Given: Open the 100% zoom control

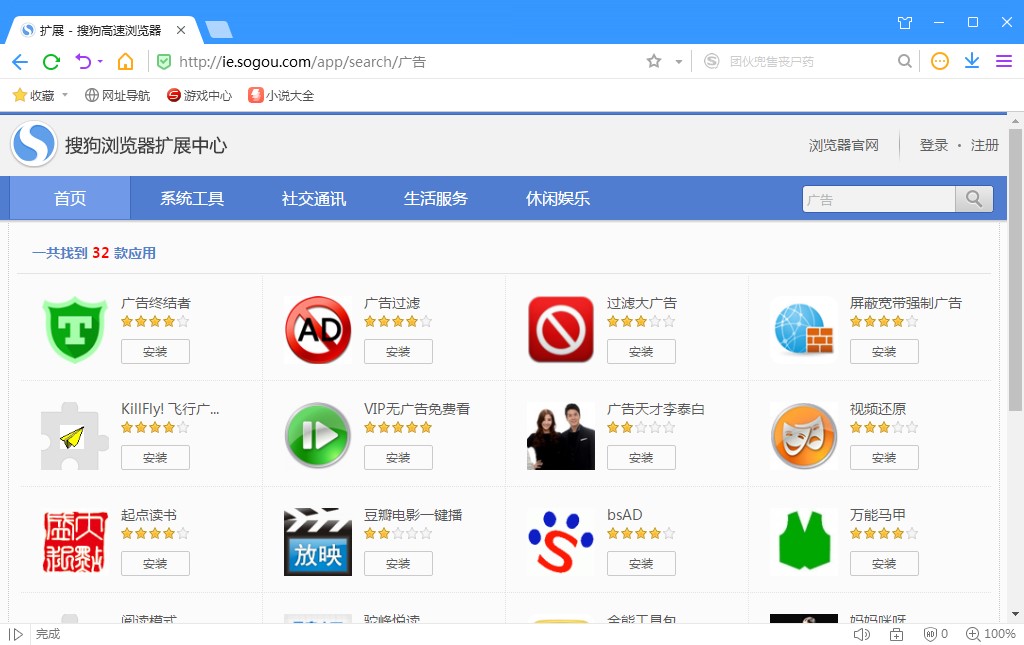Looking at the screenshot, I should pos(991,634).
